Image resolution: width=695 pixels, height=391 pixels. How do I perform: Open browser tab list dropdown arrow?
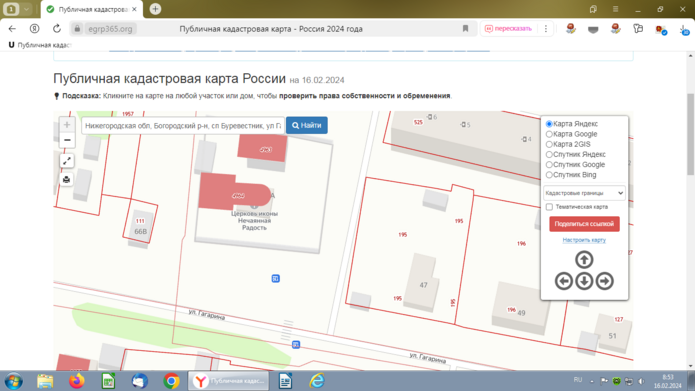[26, 9]
